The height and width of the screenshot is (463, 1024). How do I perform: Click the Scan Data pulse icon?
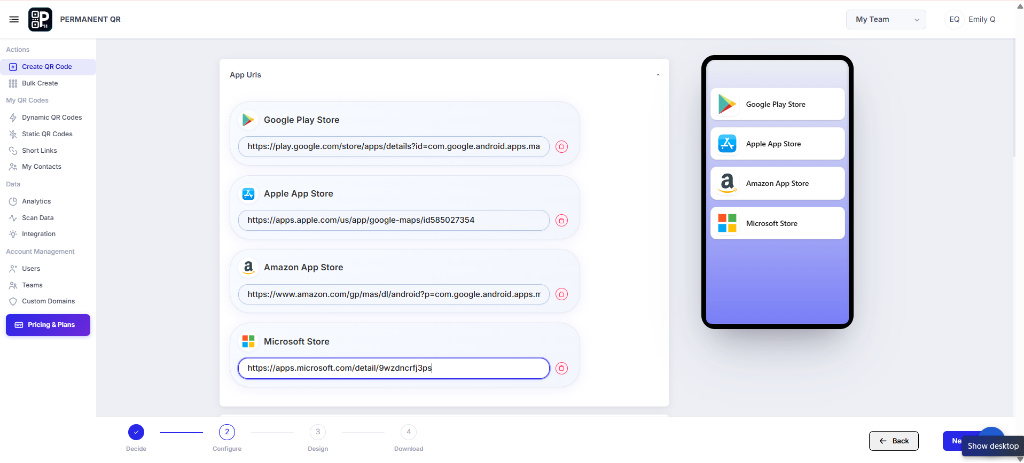point(13,217)
